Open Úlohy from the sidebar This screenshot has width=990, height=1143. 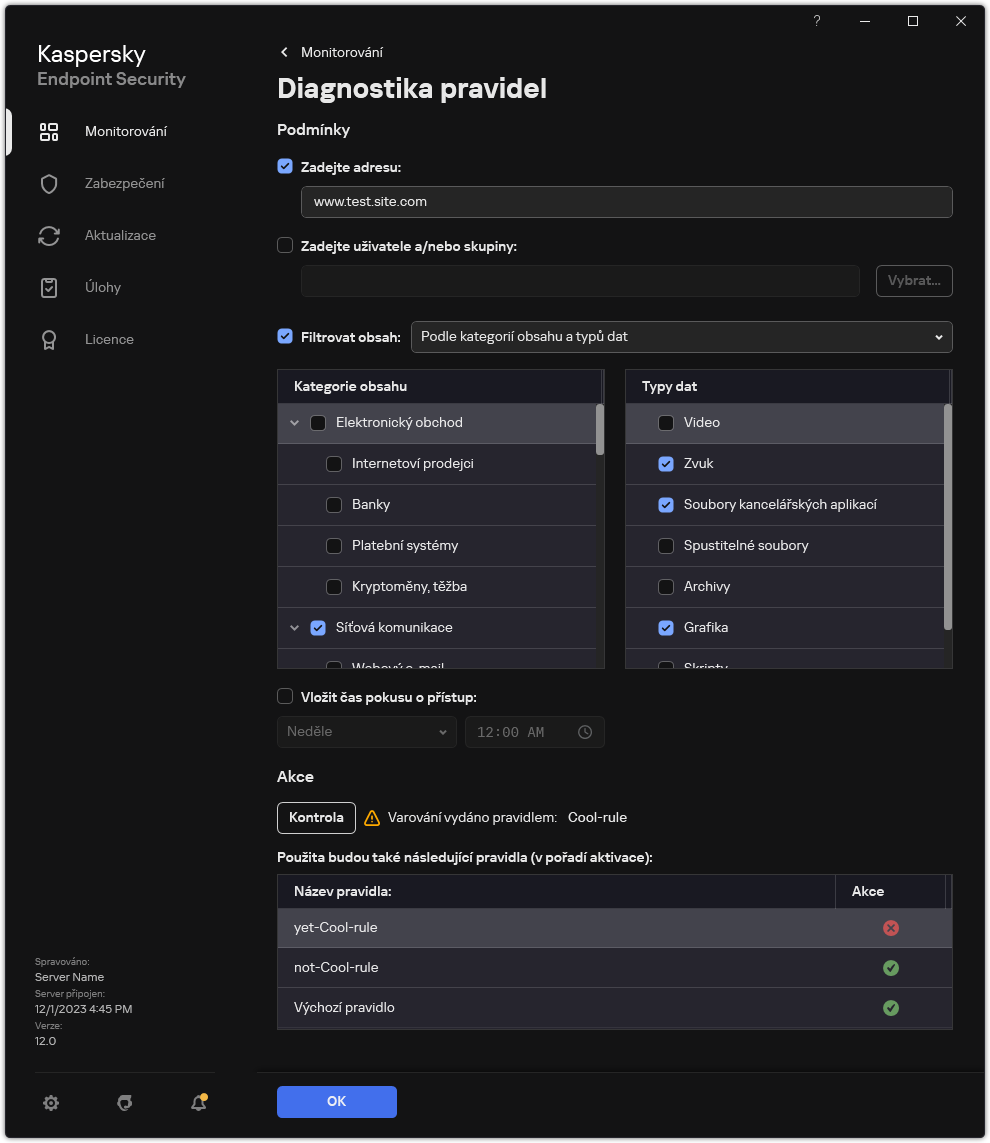pyautogui.click(x=49, y=287)
